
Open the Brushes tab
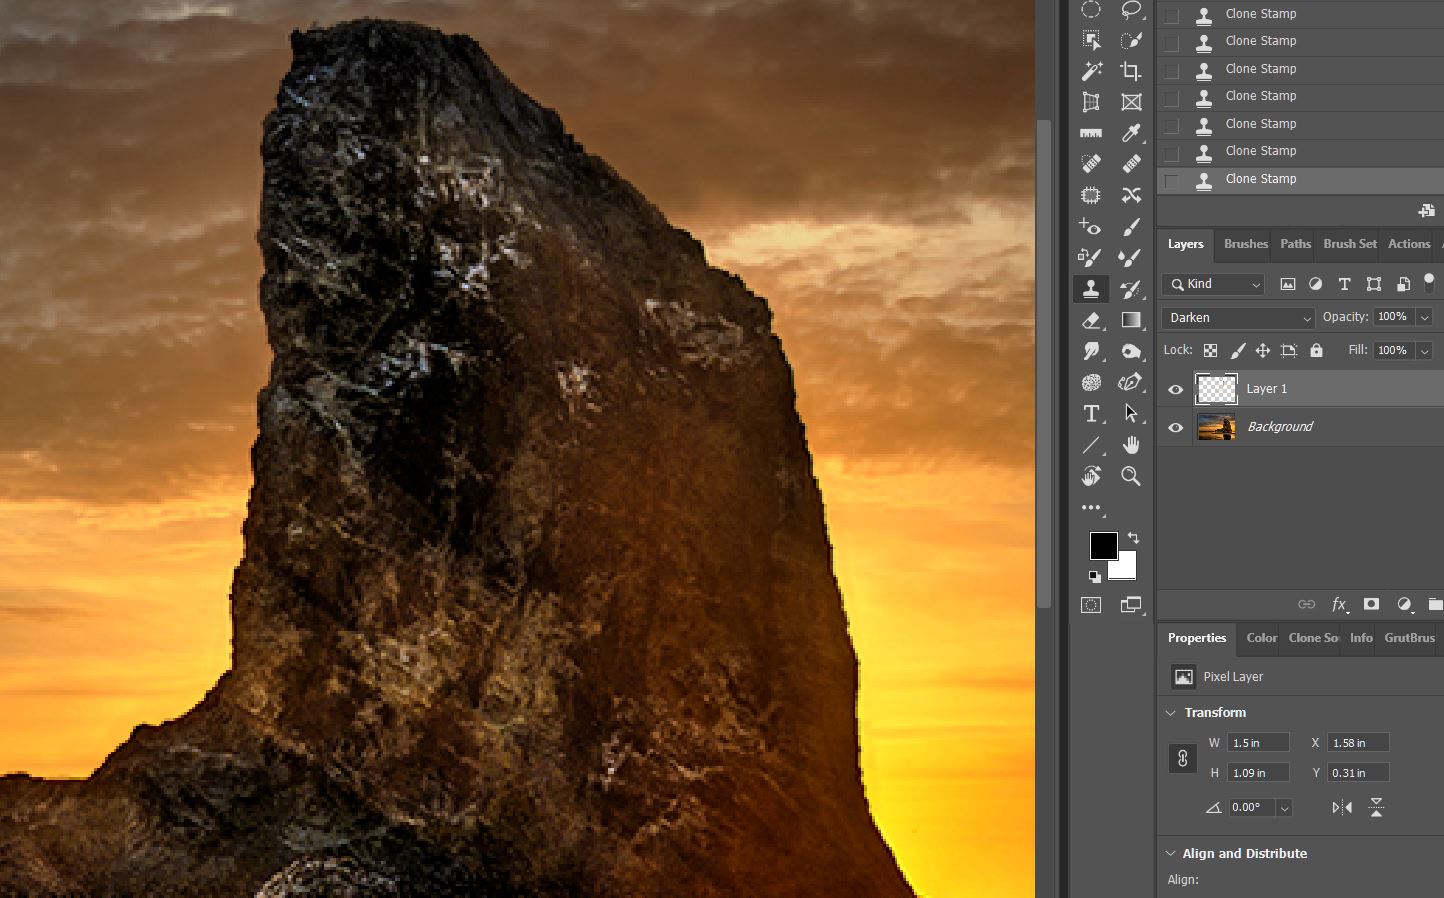(x=1245, y=244)
